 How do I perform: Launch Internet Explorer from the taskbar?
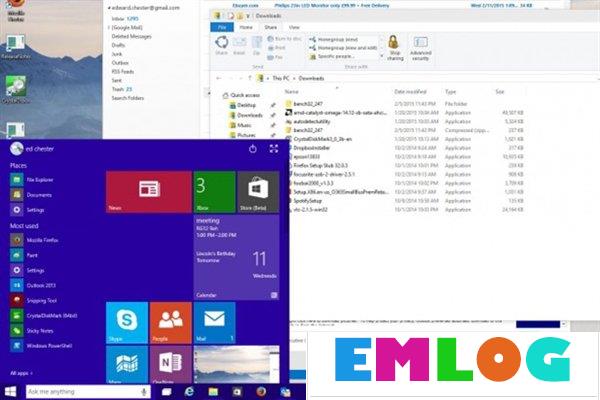pos(189,392)
